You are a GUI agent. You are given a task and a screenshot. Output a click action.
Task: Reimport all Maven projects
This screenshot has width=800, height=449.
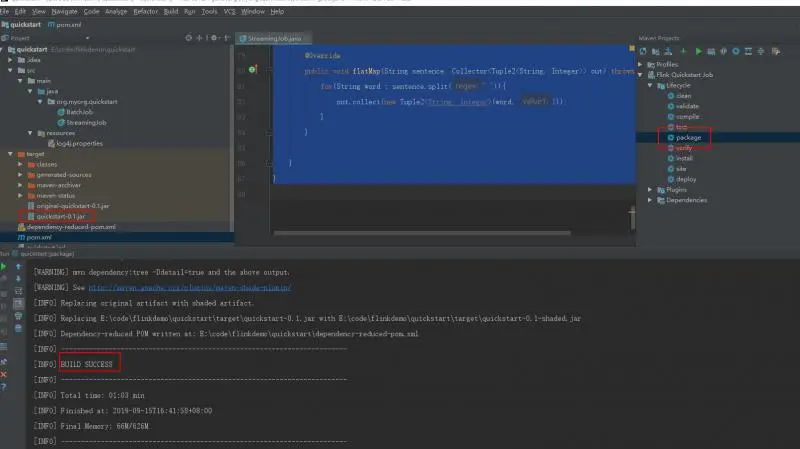tap(643, 52)
